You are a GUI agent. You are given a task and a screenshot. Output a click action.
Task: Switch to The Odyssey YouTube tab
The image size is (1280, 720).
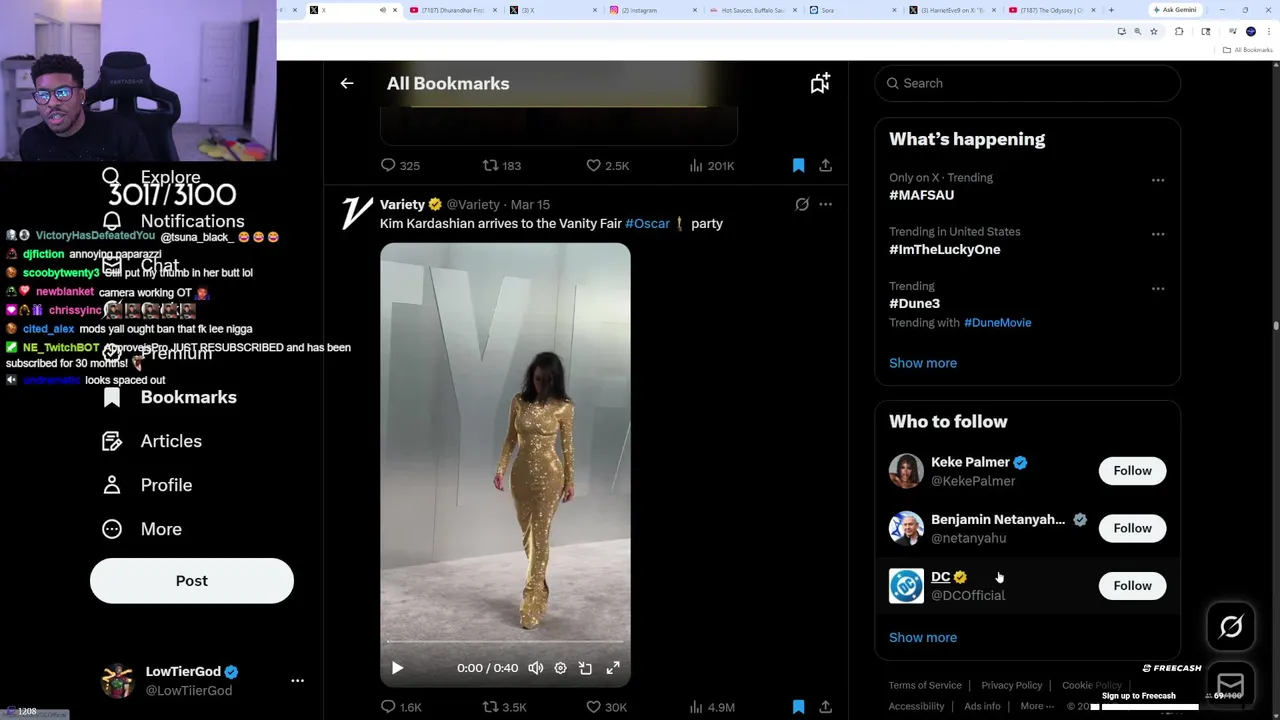pyautogui.click(x=1050, y=10)
